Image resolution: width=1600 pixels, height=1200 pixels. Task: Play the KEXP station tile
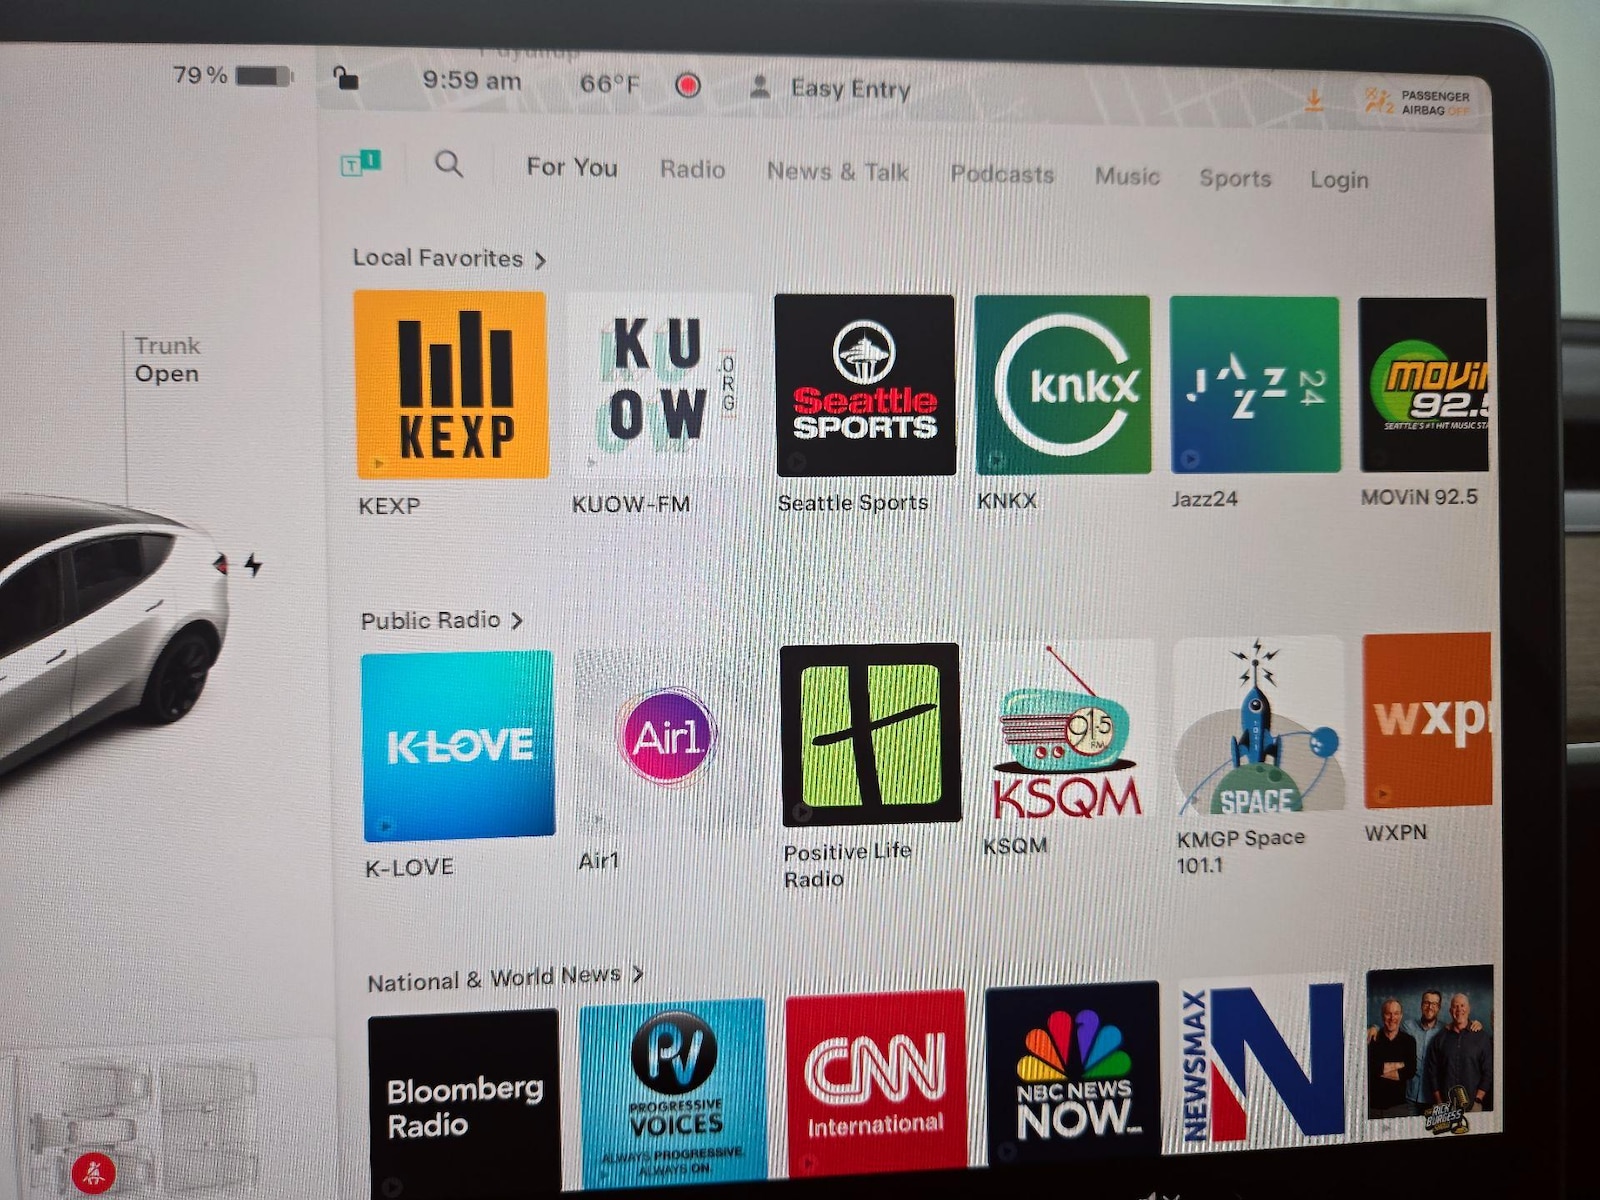451,385
